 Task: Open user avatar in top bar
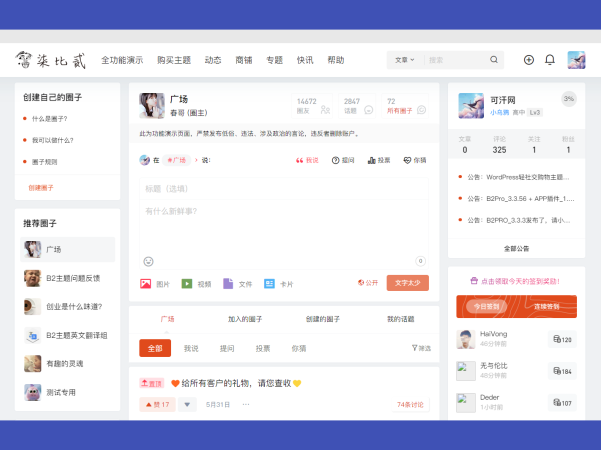click(x=576, y=60)
